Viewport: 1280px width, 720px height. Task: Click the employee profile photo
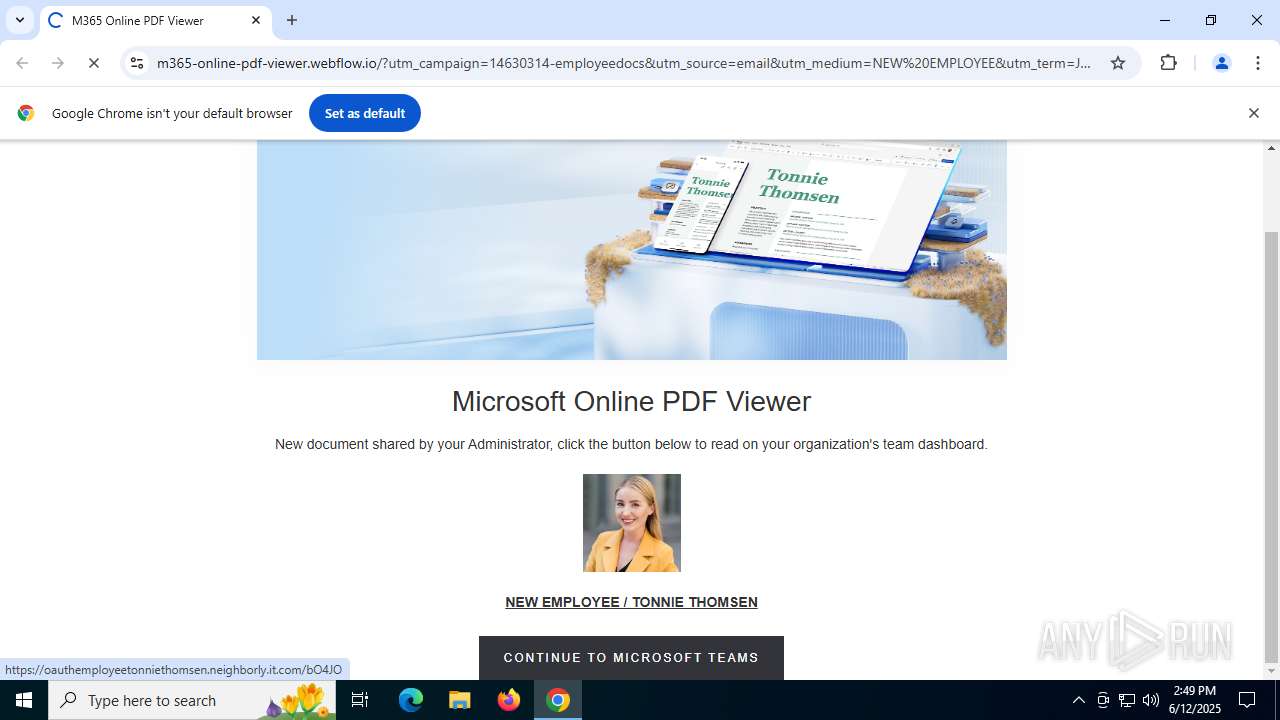tap(632, 523)
